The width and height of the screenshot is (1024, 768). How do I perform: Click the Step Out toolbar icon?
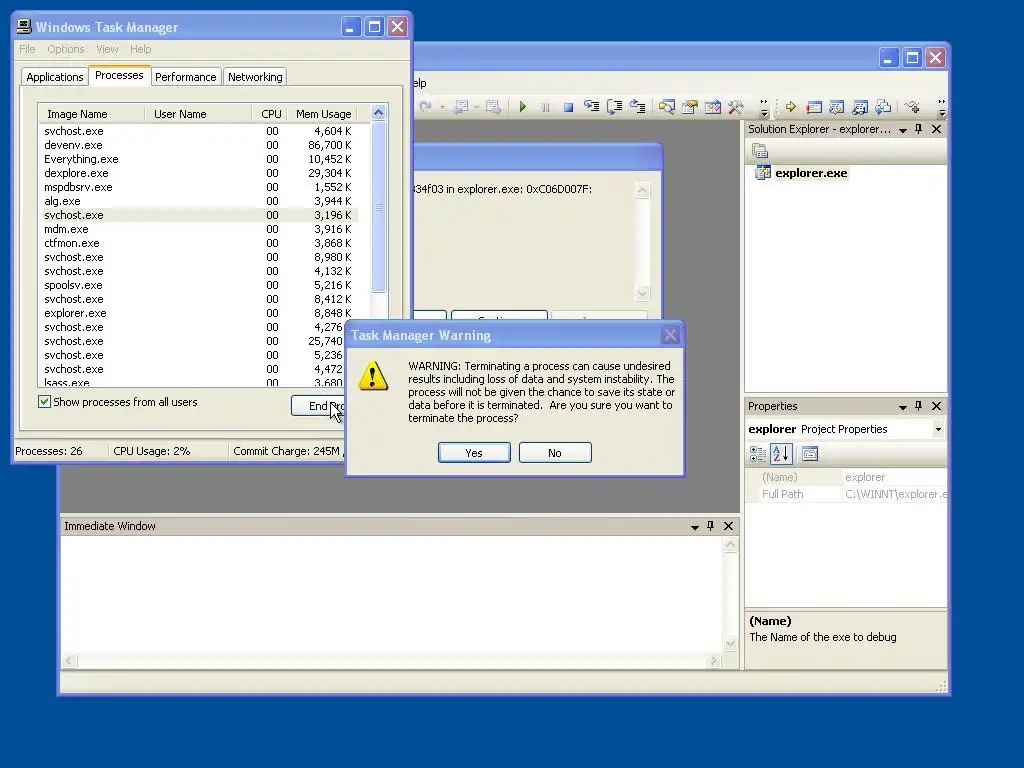(x=637, y=106)
